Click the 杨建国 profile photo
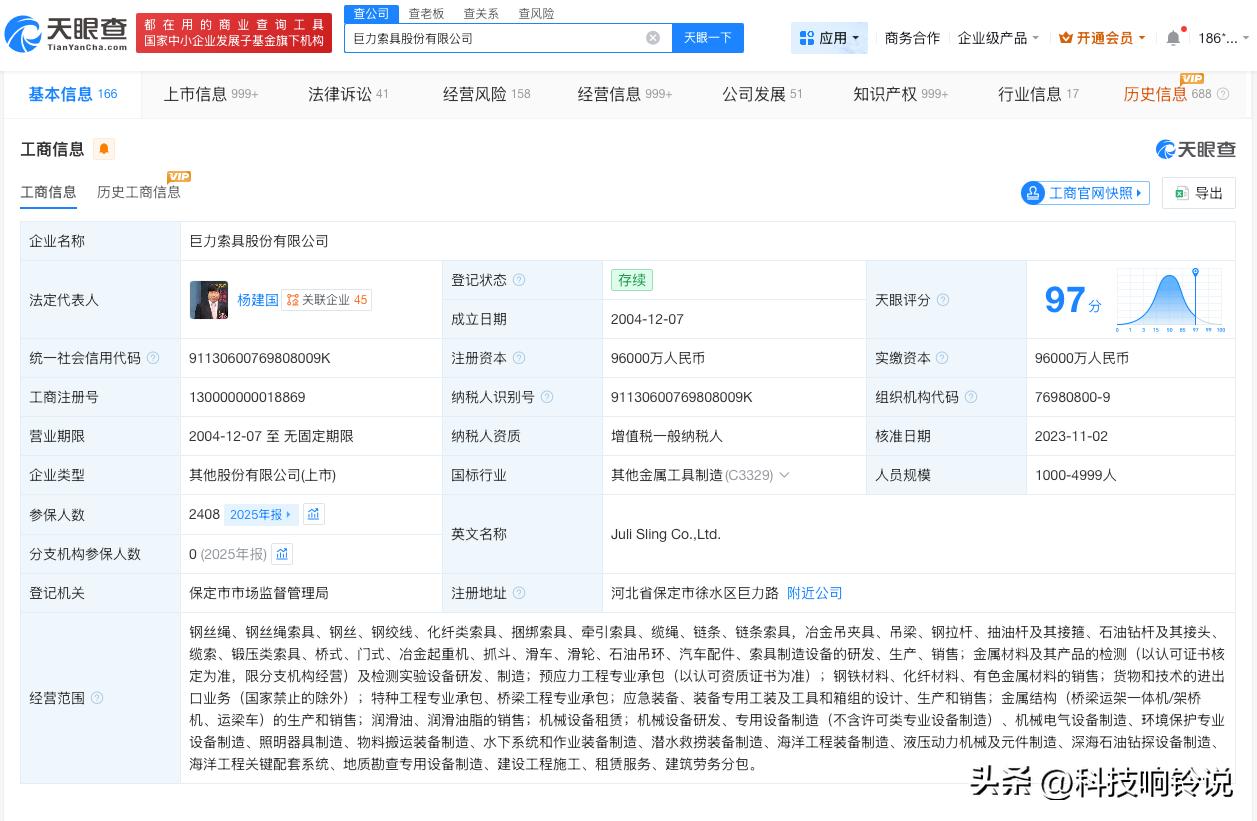 (209, 300)
